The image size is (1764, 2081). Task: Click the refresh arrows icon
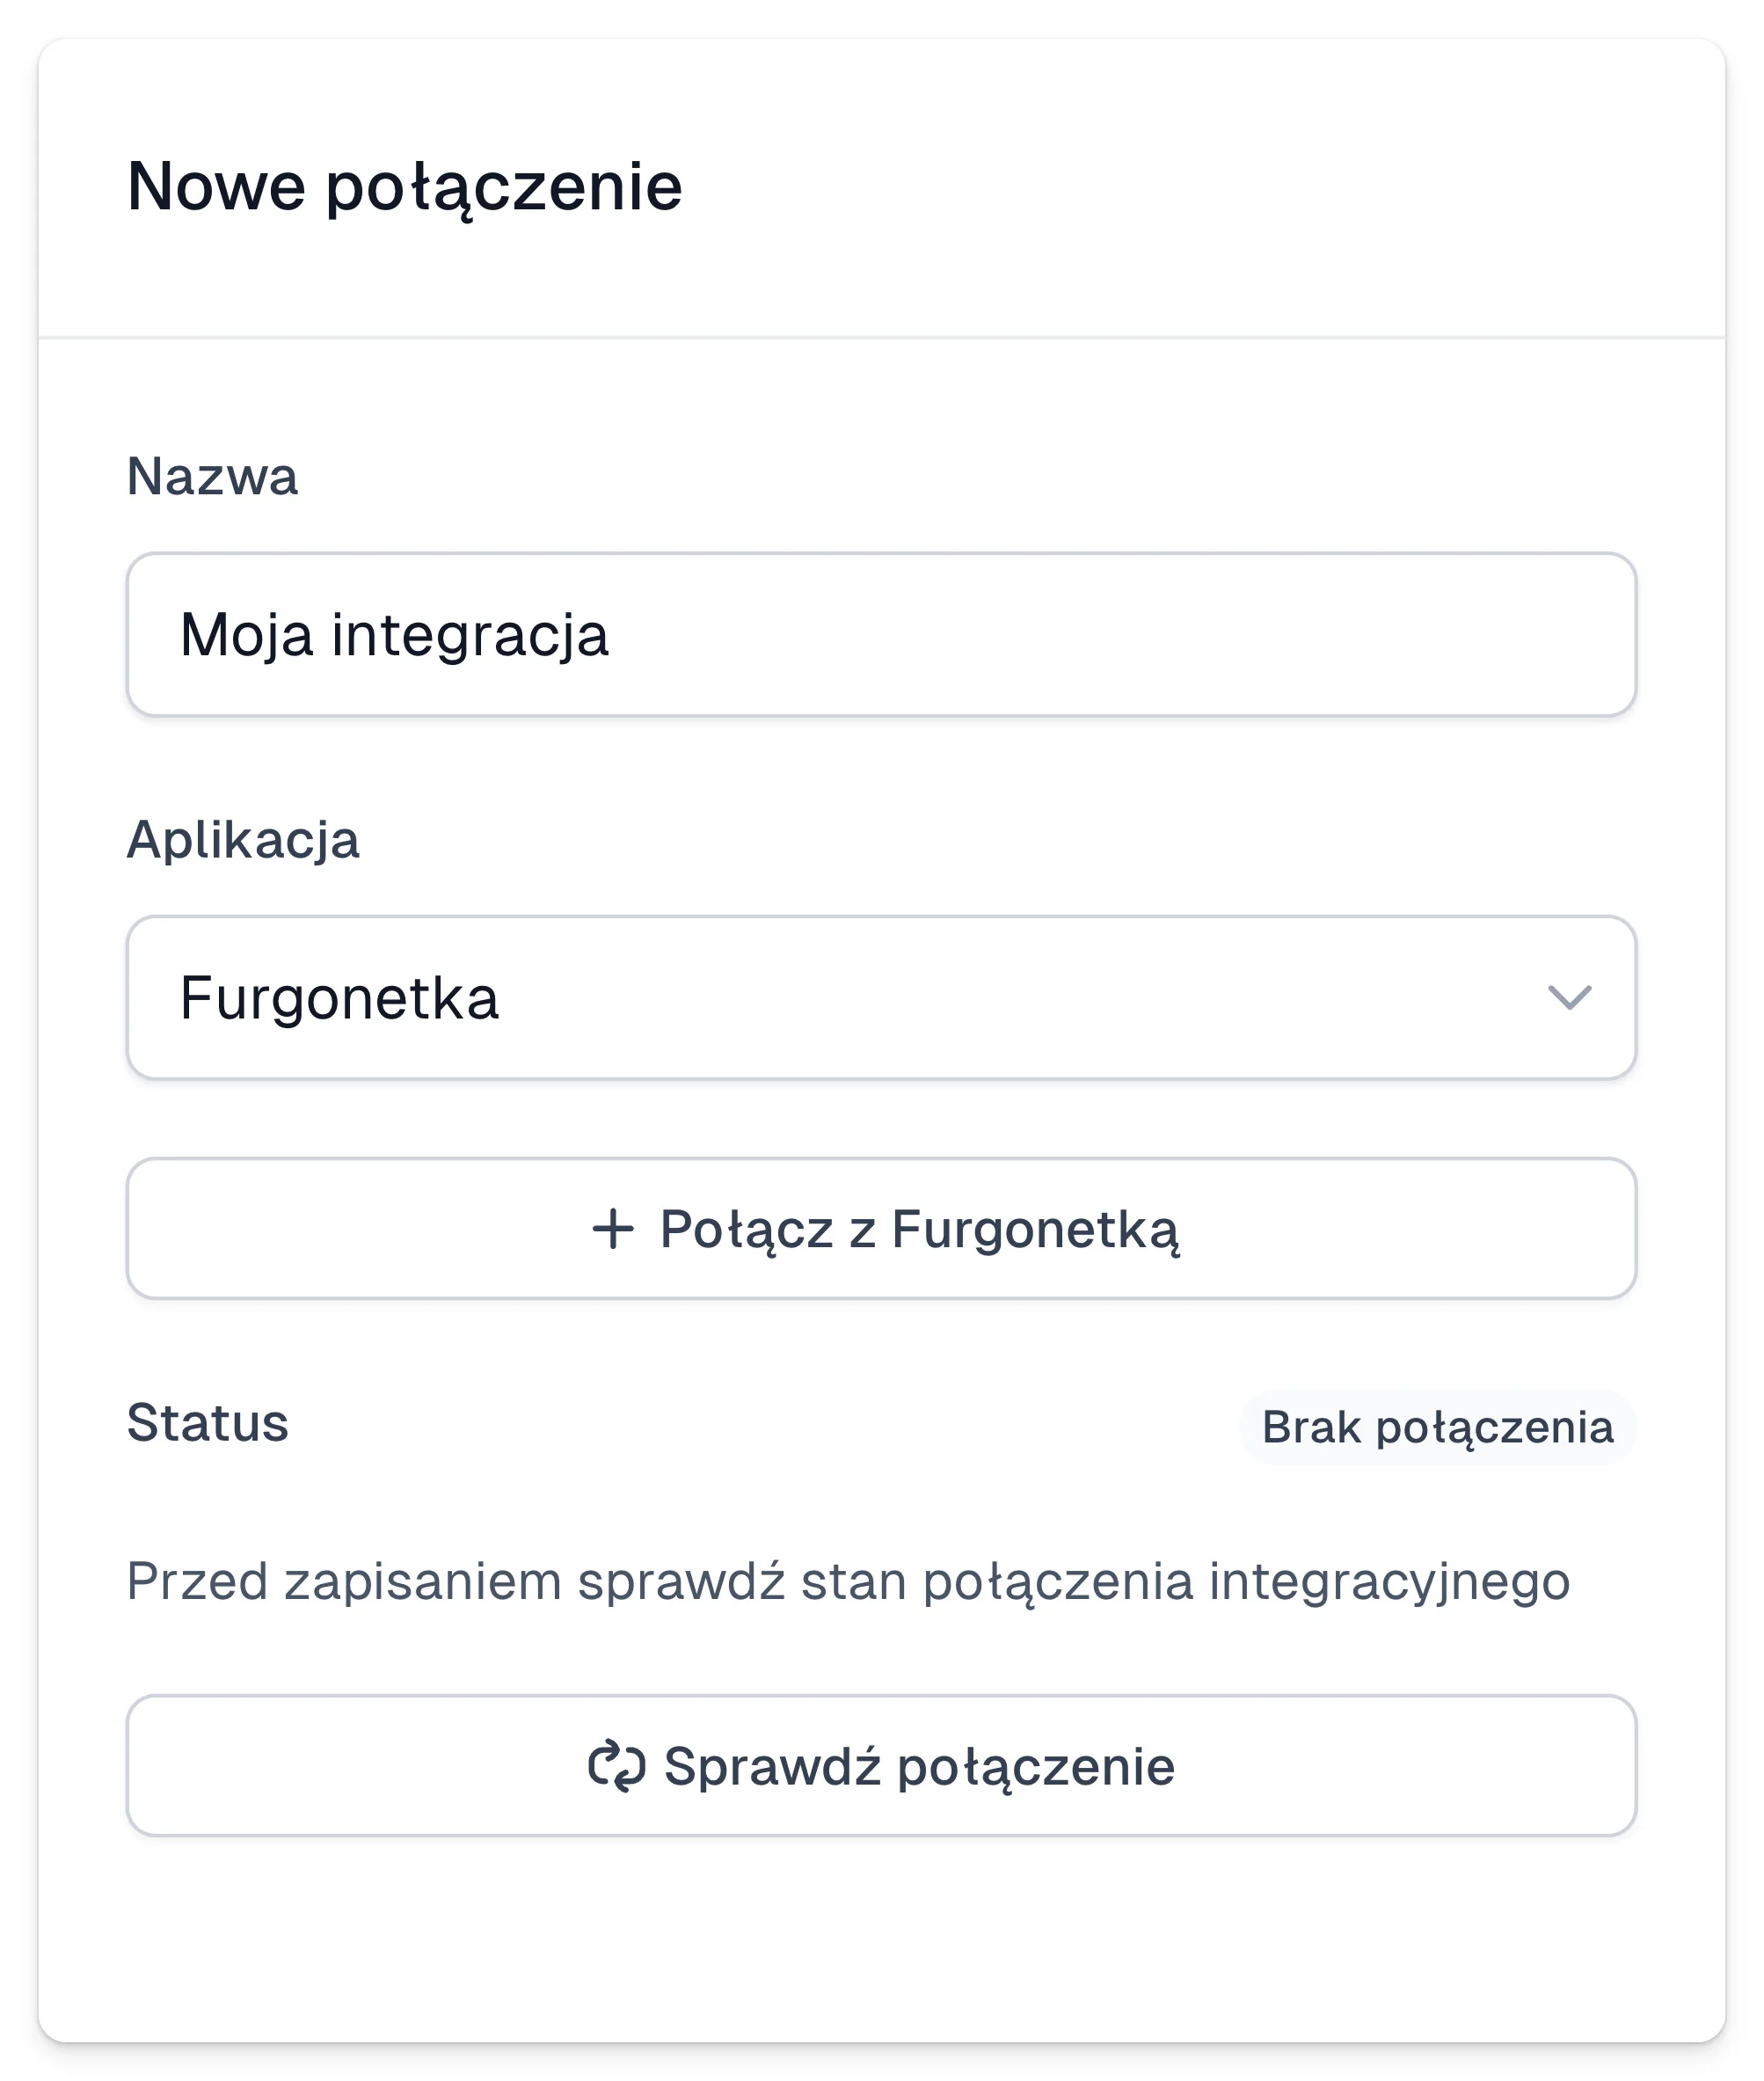point(617,1765)
